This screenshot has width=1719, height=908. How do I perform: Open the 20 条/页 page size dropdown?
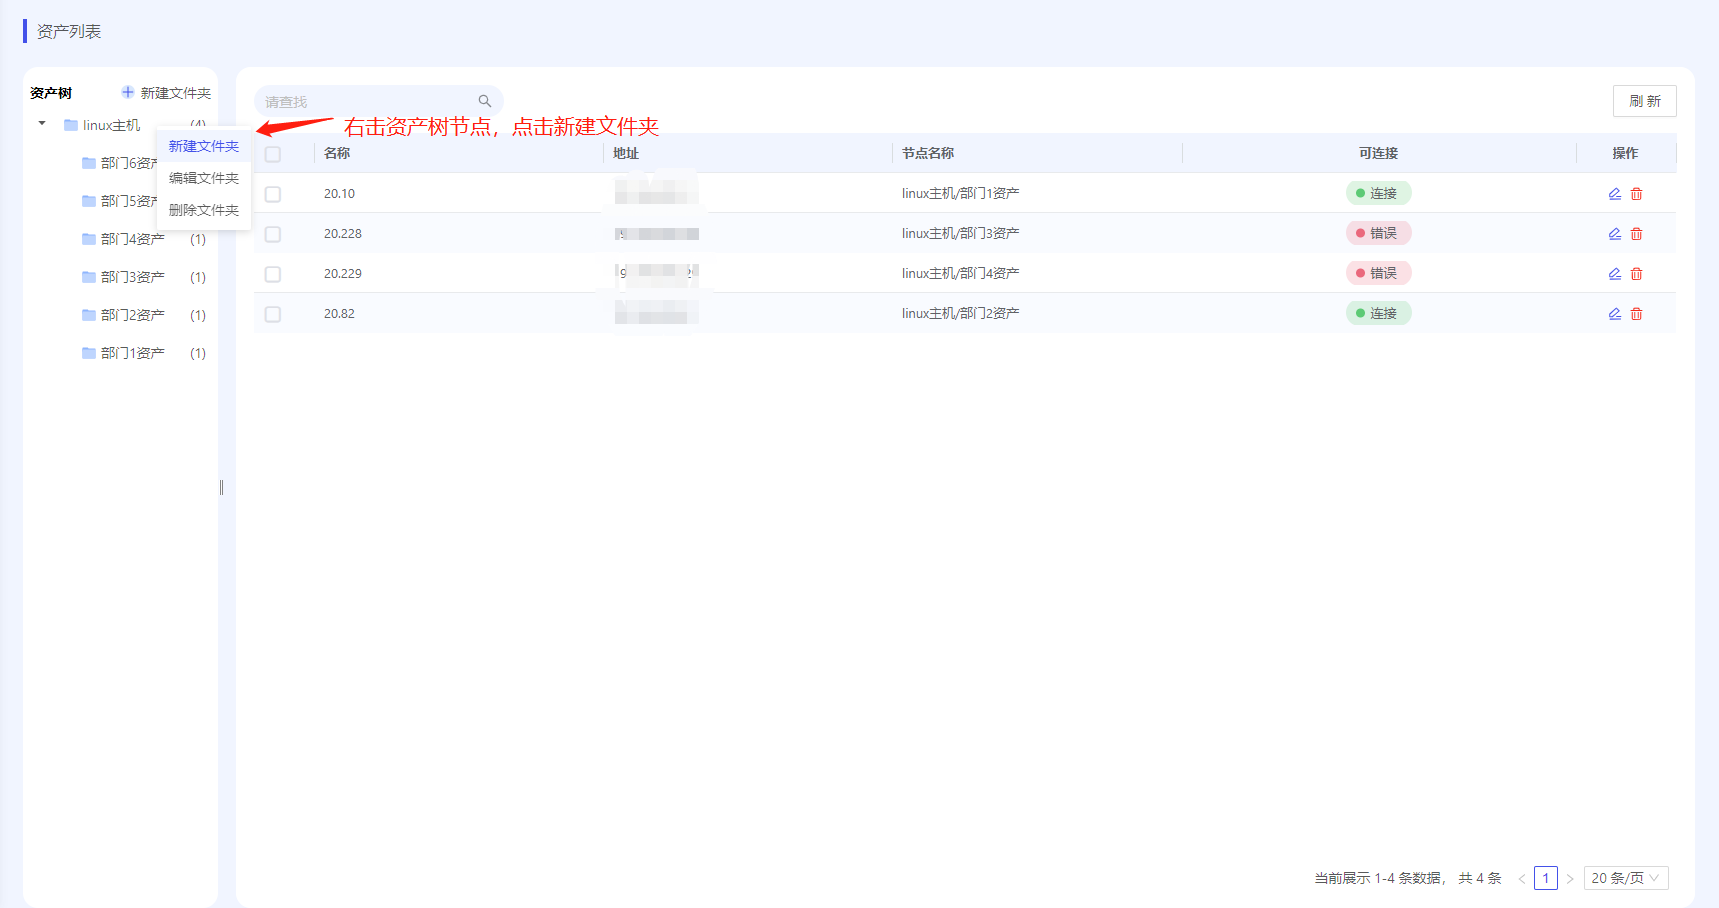point(1625,878)
